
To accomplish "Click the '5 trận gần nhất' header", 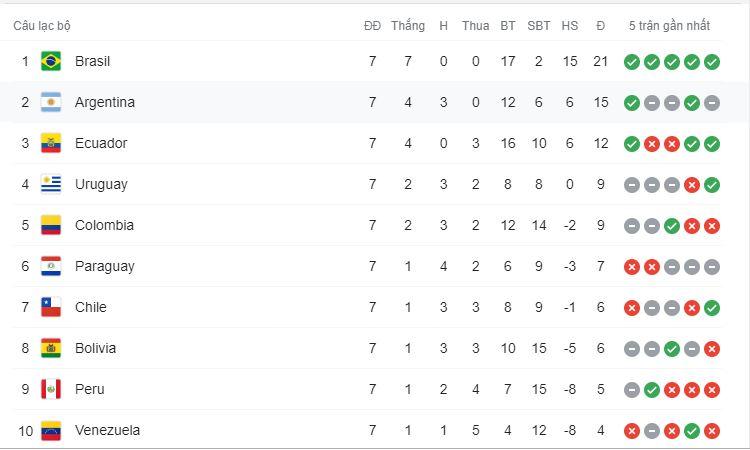I will 671,26.
